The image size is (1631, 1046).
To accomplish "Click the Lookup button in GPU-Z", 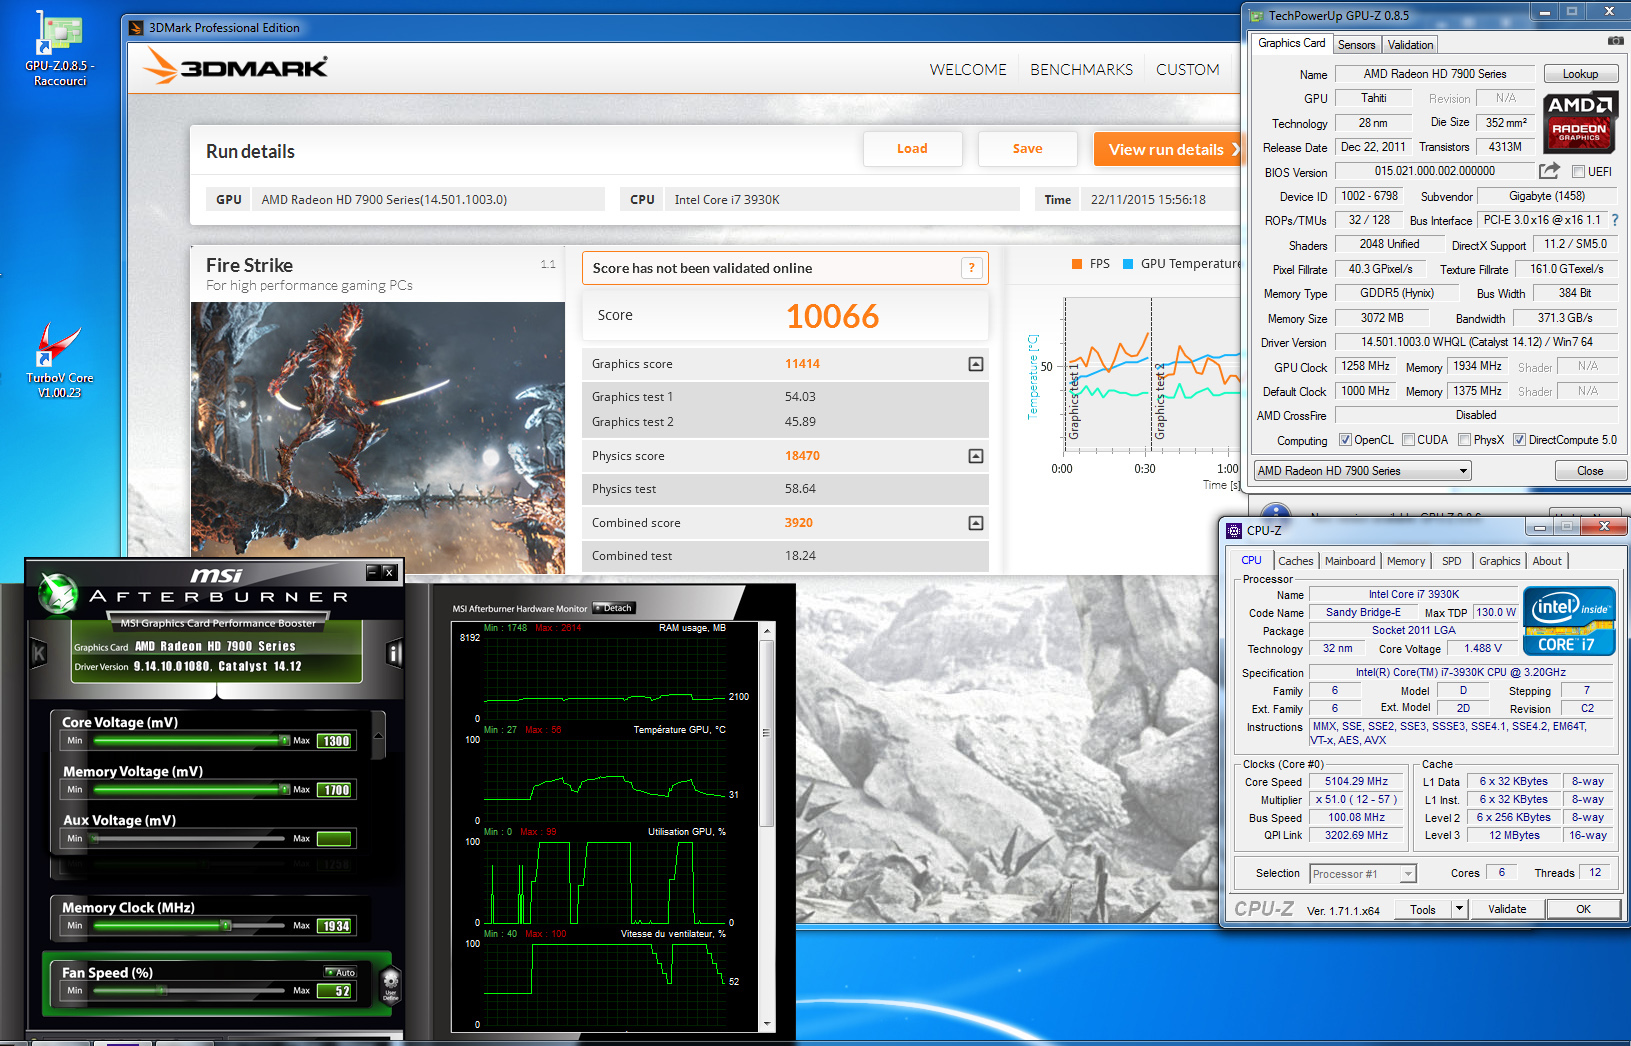I will click(x=1580, y=74).
